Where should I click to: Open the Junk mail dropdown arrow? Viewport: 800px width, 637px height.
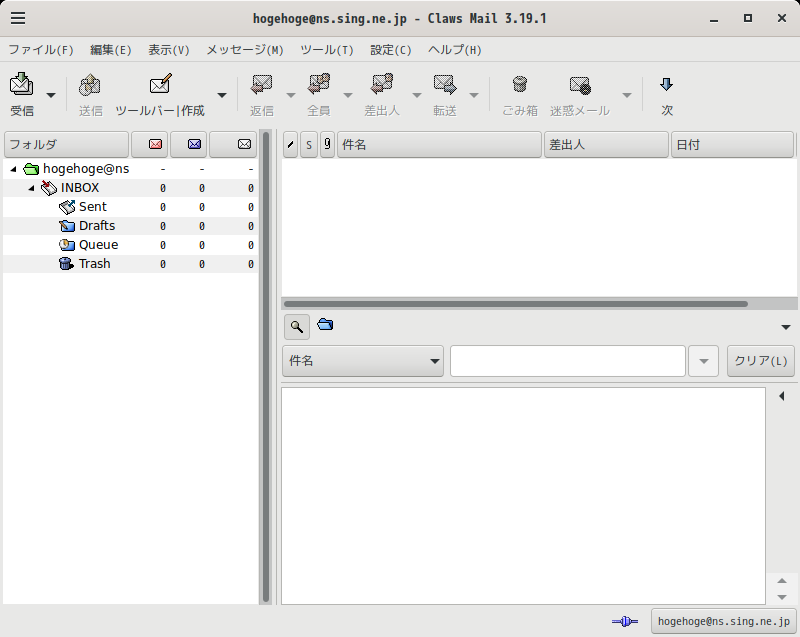click(x=627, y=95)
